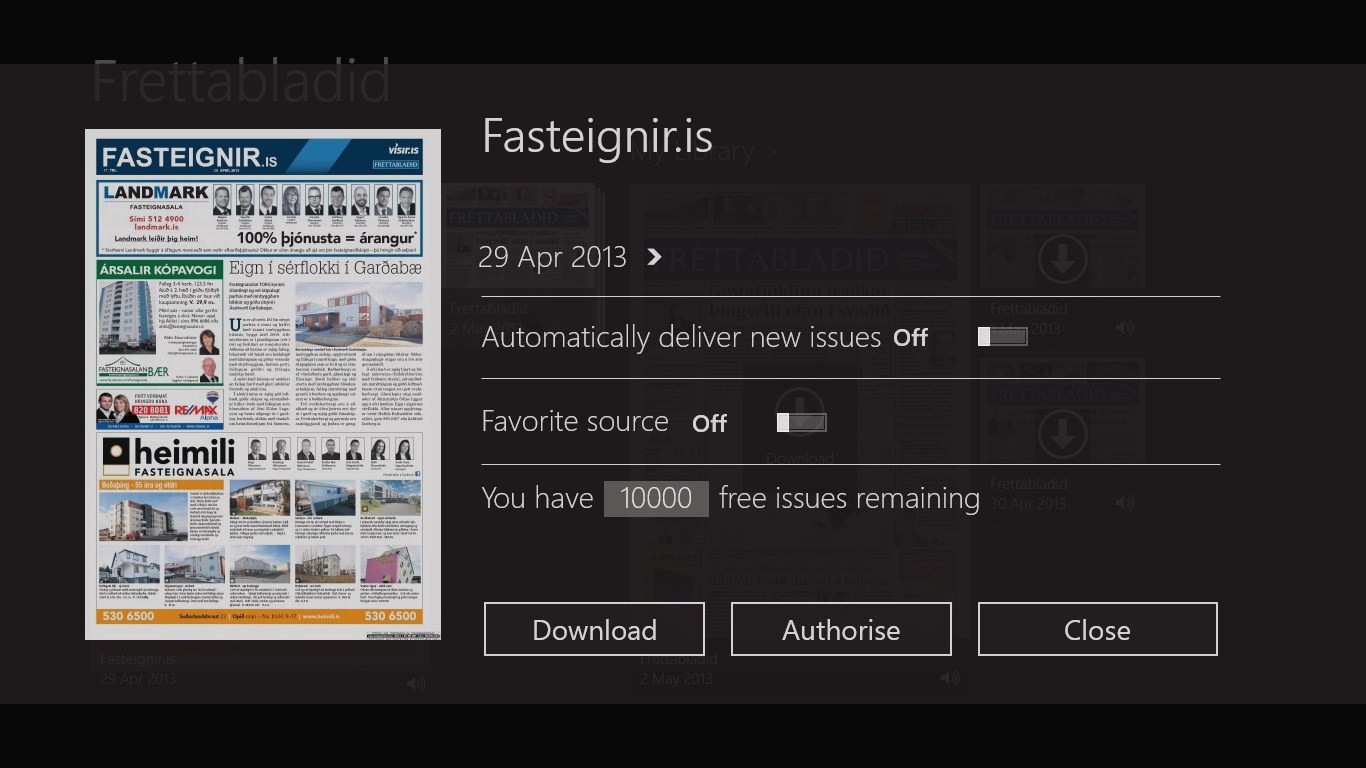
Task: Click speaker icon beside 1 May 2013 issue
Action: tap(1125, 328)
